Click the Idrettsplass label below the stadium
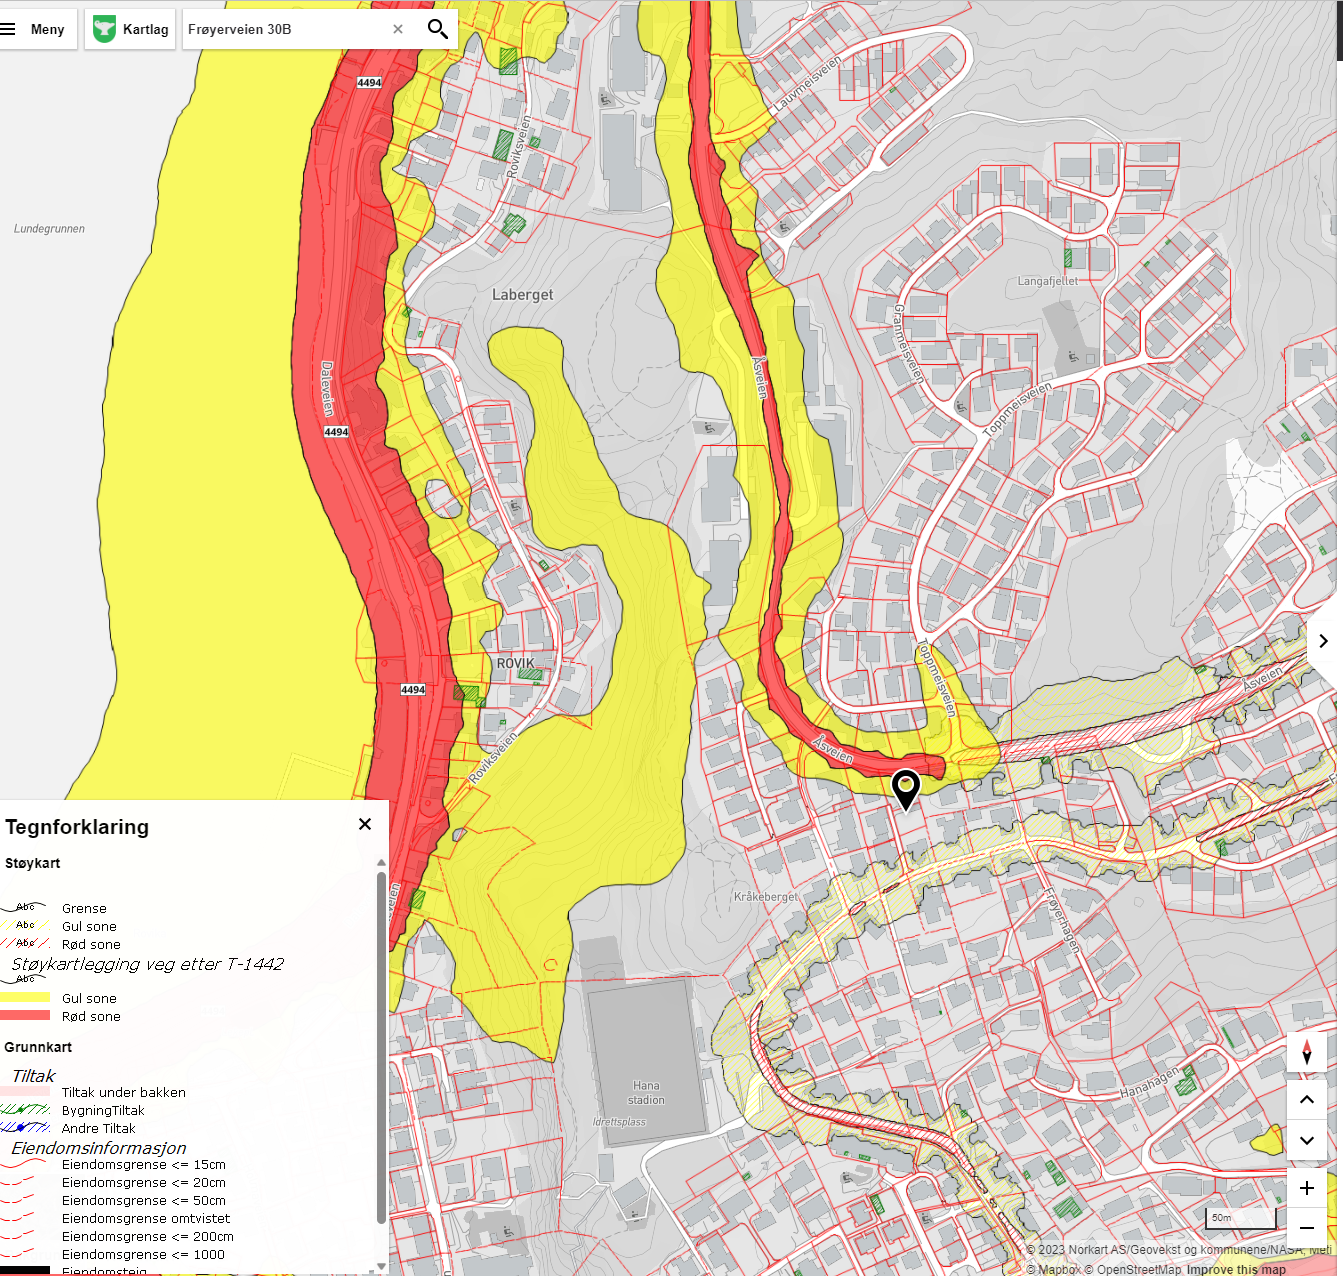The width and height of the screenshot is (1343, 1276). (x=619, y=1122)
